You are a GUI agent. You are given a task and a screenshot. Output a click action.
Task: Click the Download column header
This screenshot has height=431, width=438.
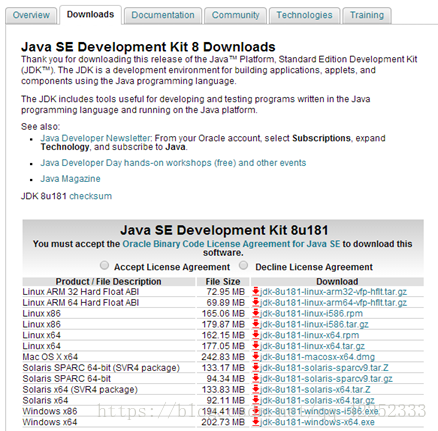[x=337, y=281]
